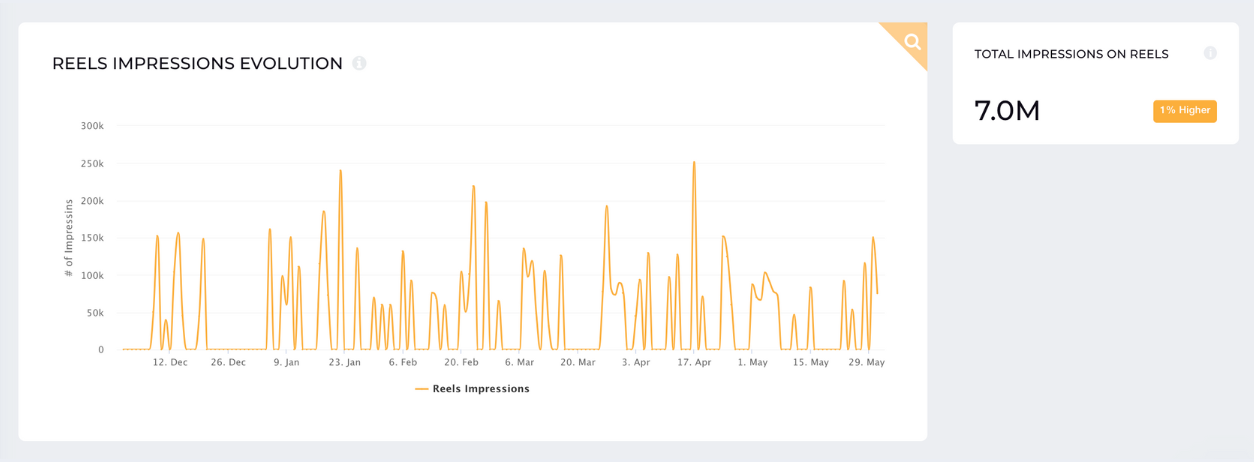The height and width of the screenshot is (462, 1254).
Task: Click the Reels Impressions Evolution title
Action: (197, 63)
